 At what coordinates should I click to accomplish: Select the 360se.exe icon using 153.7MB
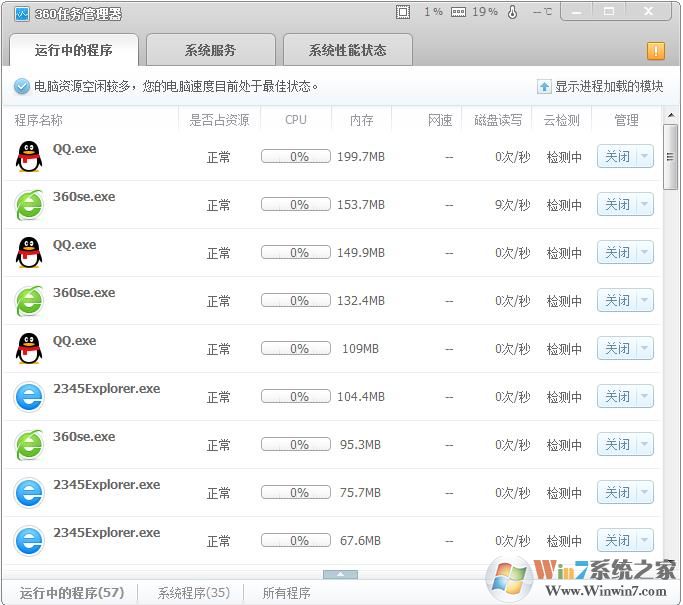(29, 204)
